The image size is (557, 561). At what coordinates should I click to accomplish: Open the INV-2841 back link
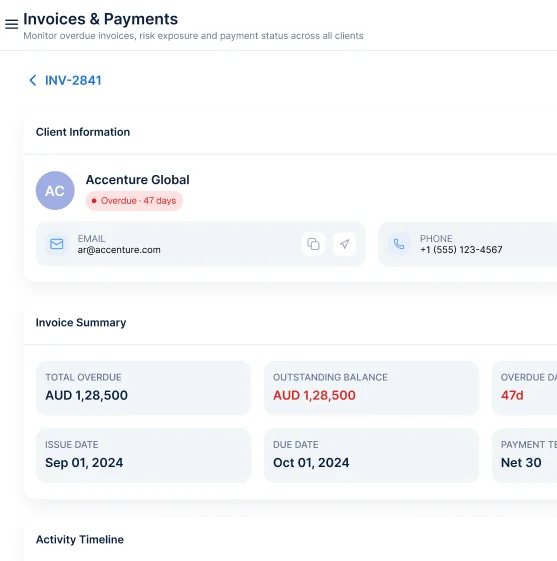73,81
